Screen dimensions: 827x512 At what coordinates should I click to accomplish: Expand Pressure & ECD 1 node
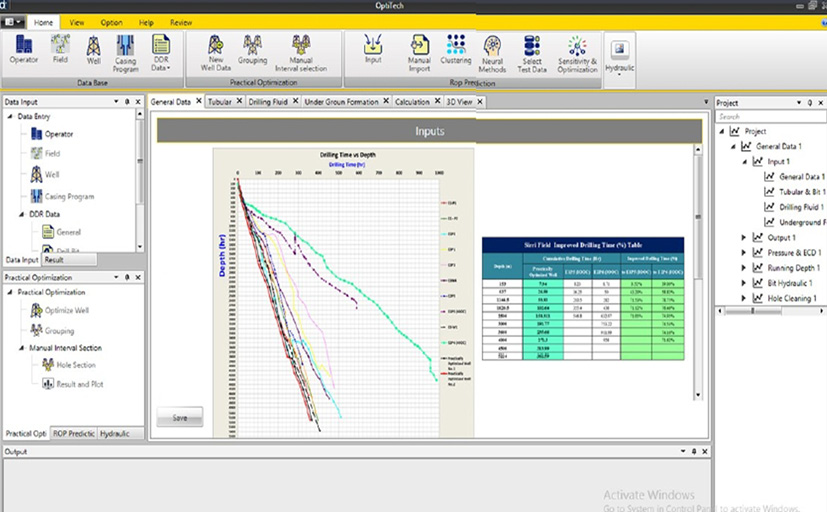coord(743,253)
